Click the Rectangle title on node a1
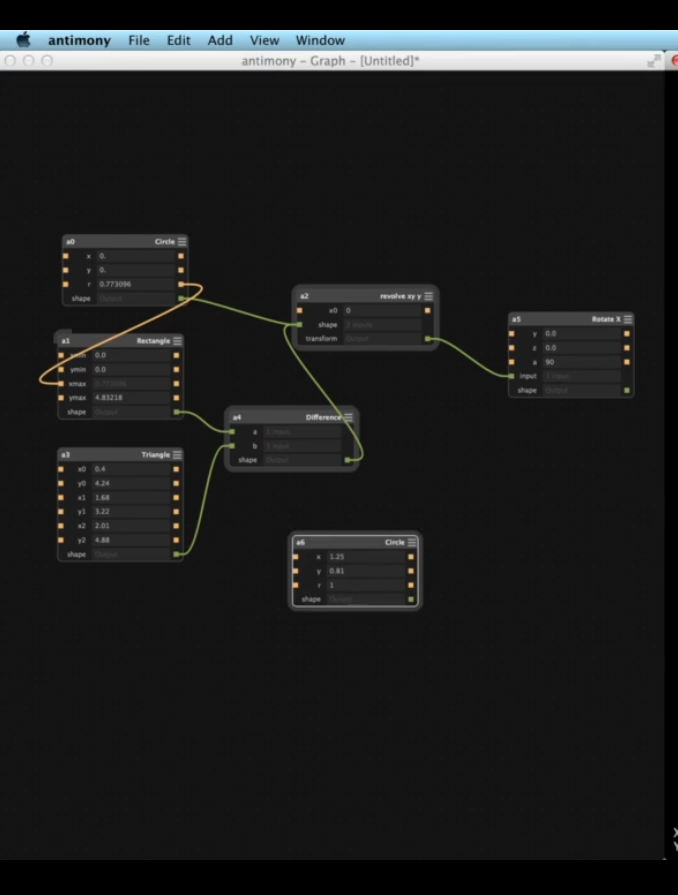Screen dimensions: 678x895 tap(153, 341)
